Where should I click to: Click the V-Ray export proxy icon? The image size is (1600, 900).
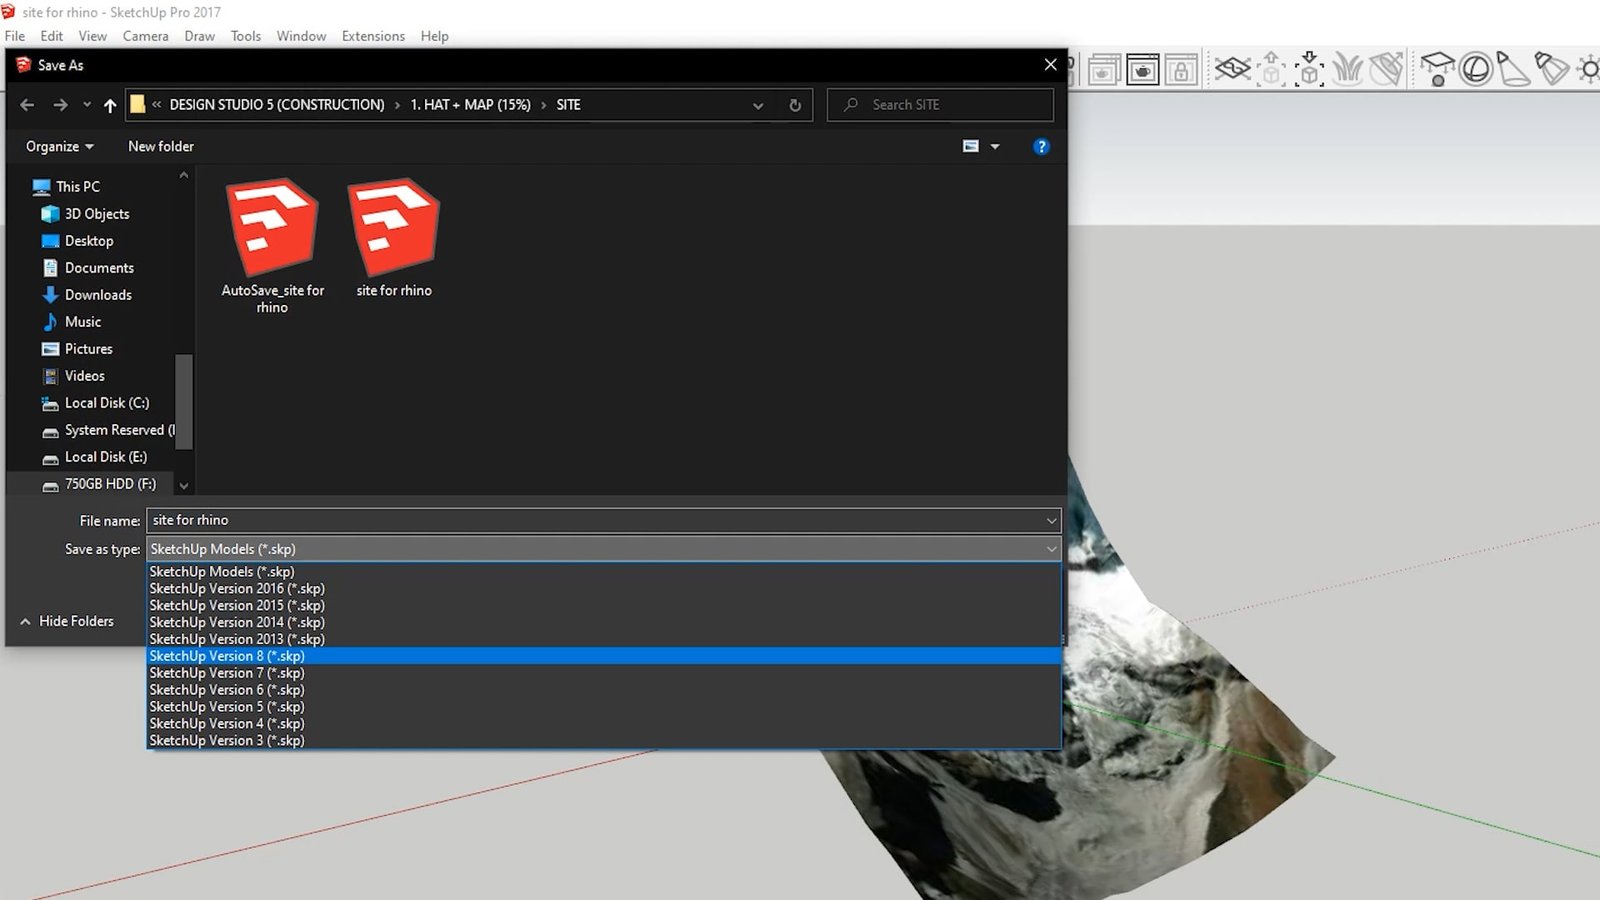pos(1271,69)
